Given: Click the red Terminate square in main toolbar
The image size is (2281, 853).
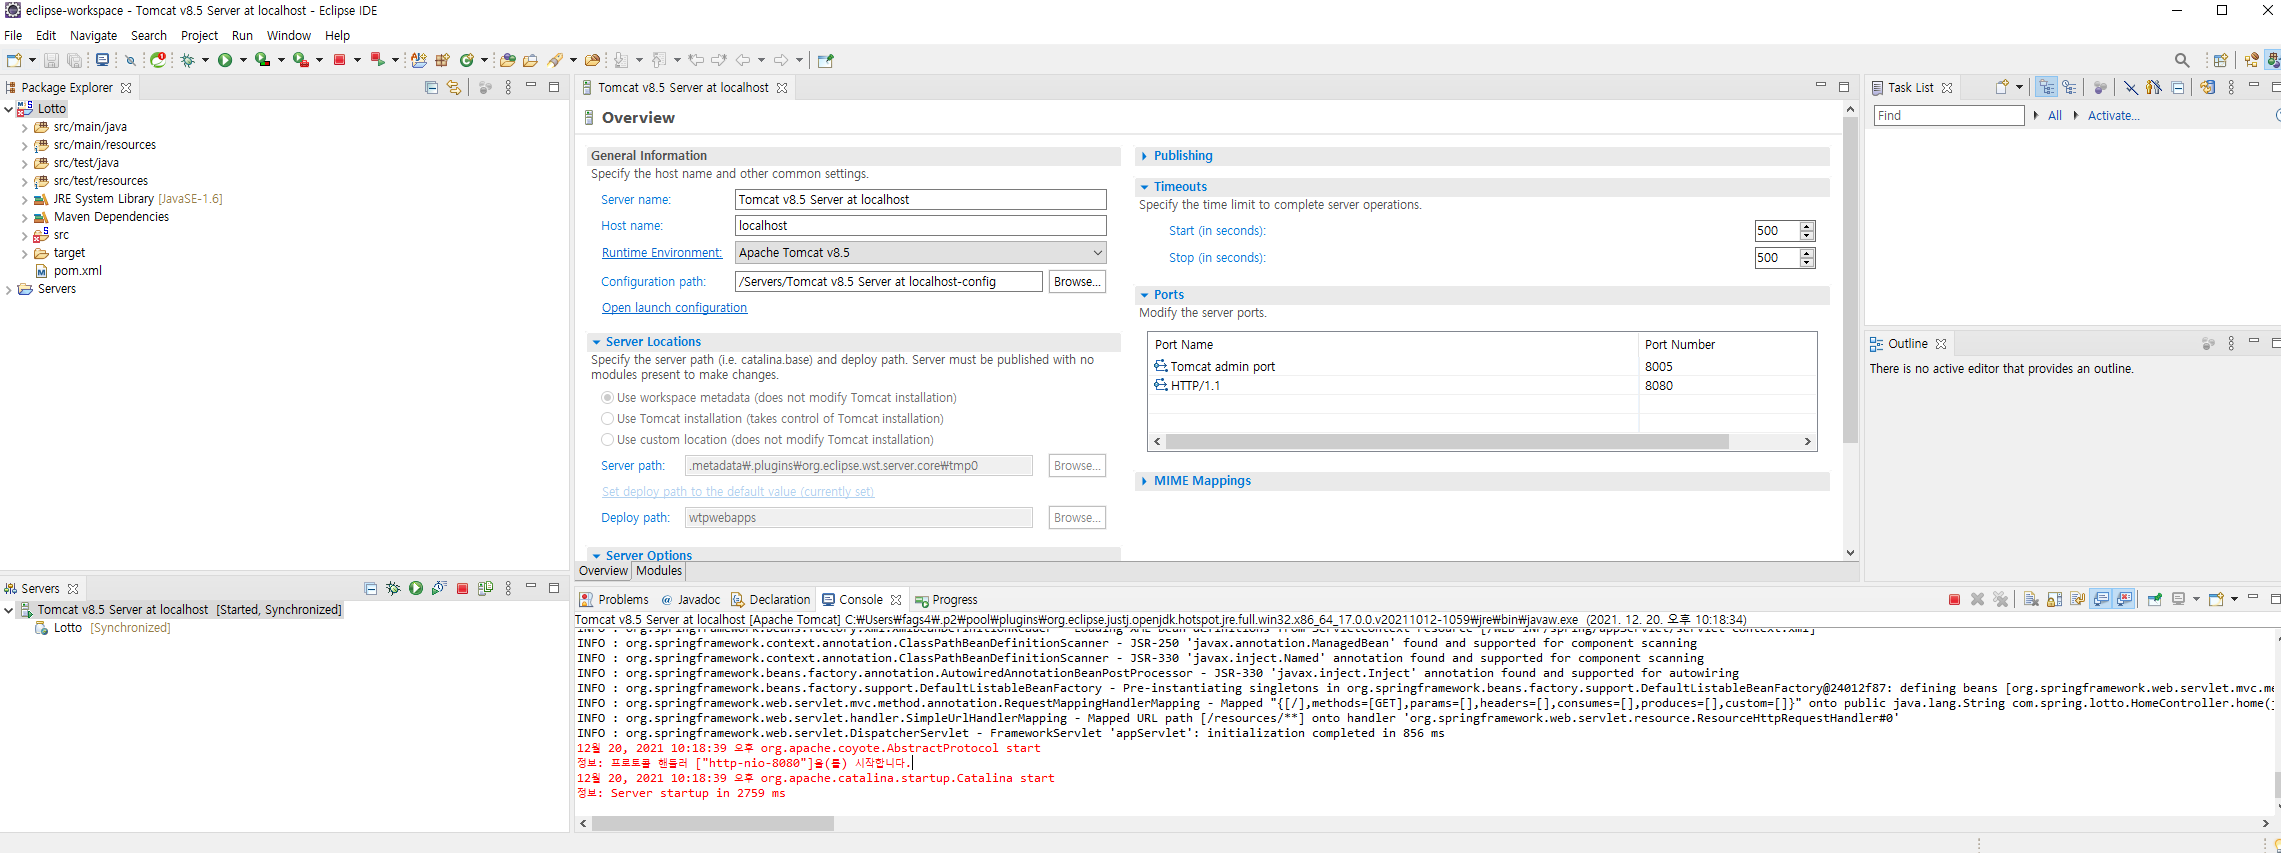Looking at the screenshot, I should pos(339,60).
